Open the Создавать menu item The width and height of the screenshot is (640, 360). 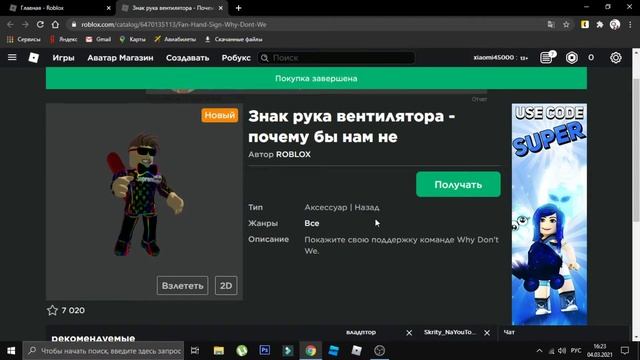[x=187, y=58]
